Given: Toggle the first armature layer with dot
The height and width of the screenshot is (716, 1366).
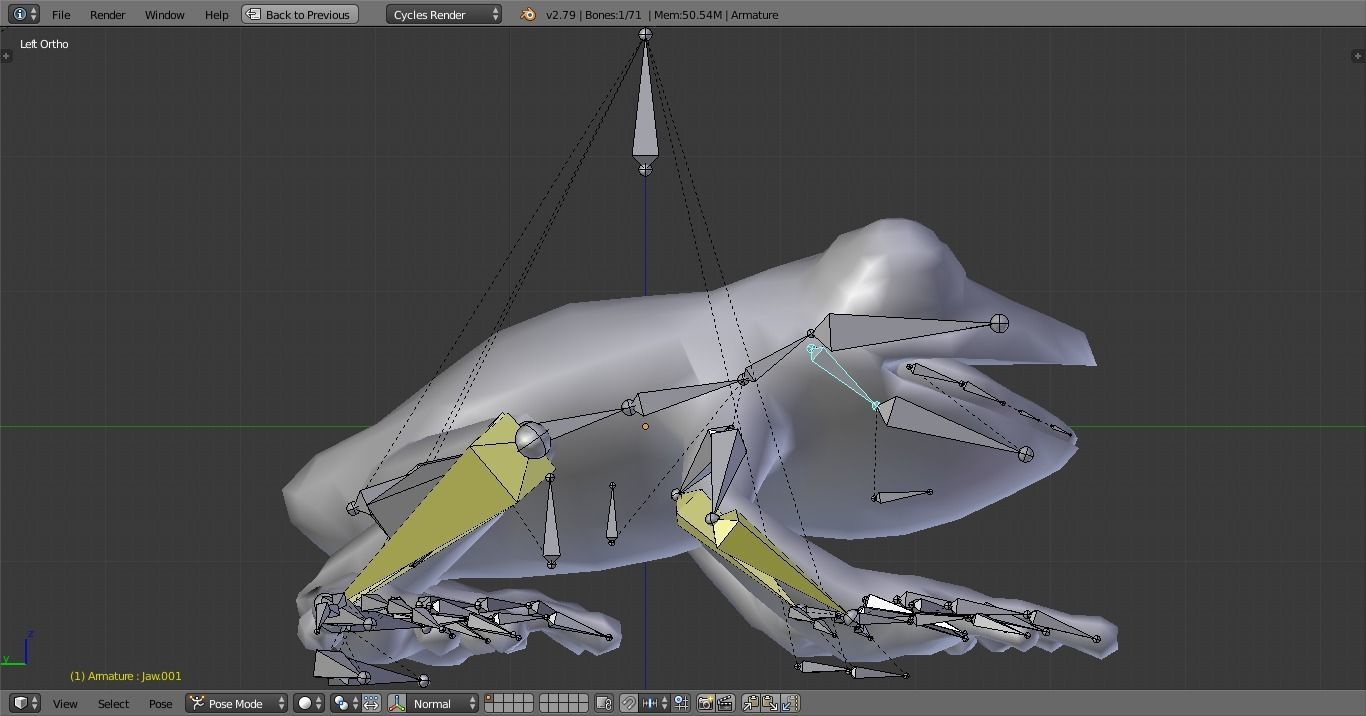Looking at the screenshot, I should 490,698.
